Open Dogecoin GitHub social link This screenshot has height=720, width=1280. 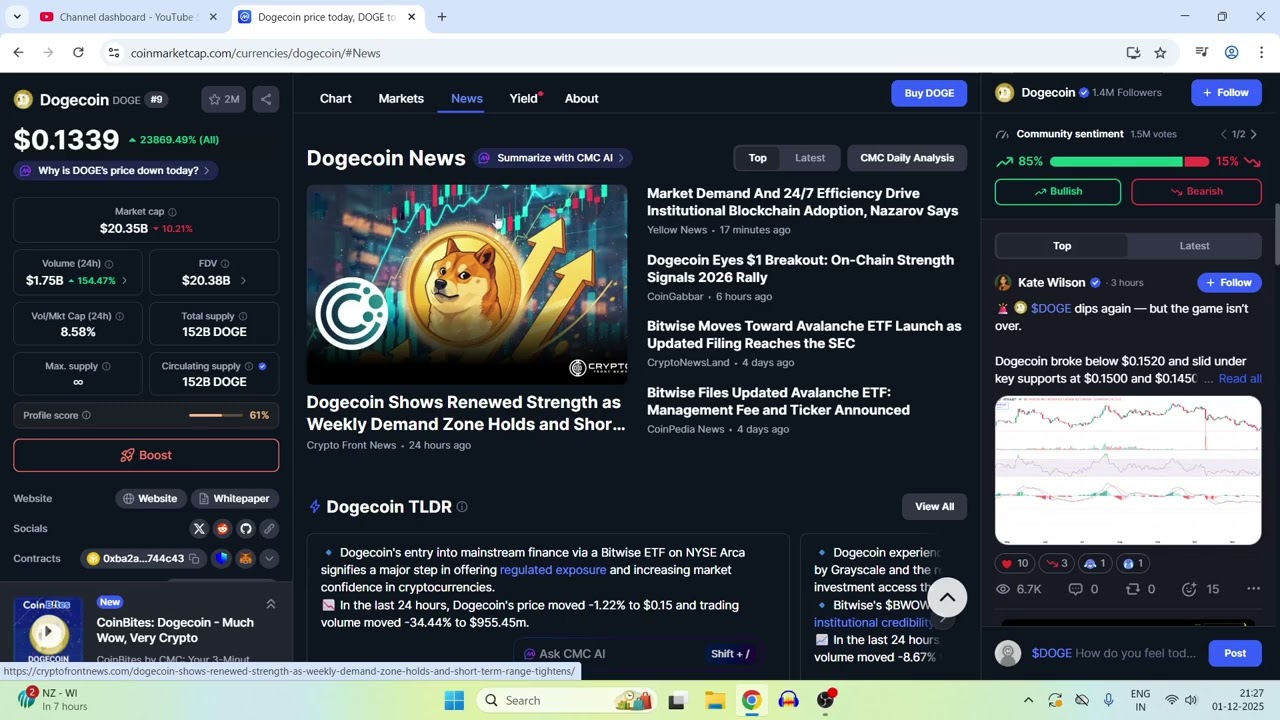[x=245, y=528]
